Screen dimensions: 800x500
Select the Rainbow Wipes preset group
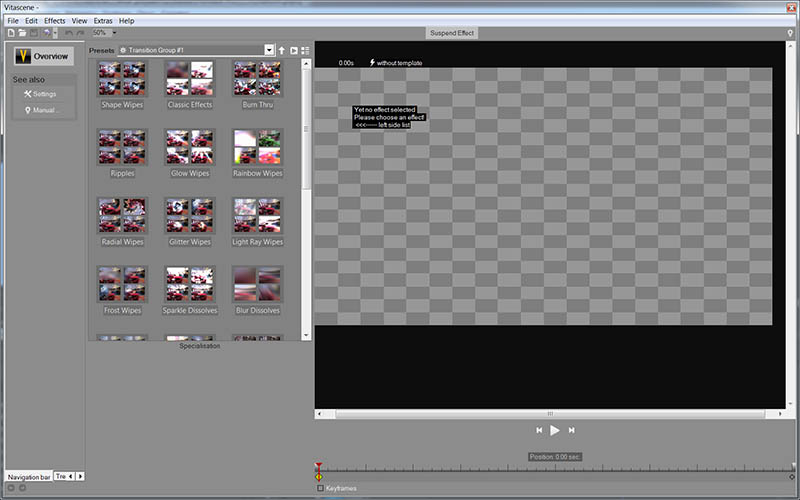click(x=258, y=153)
